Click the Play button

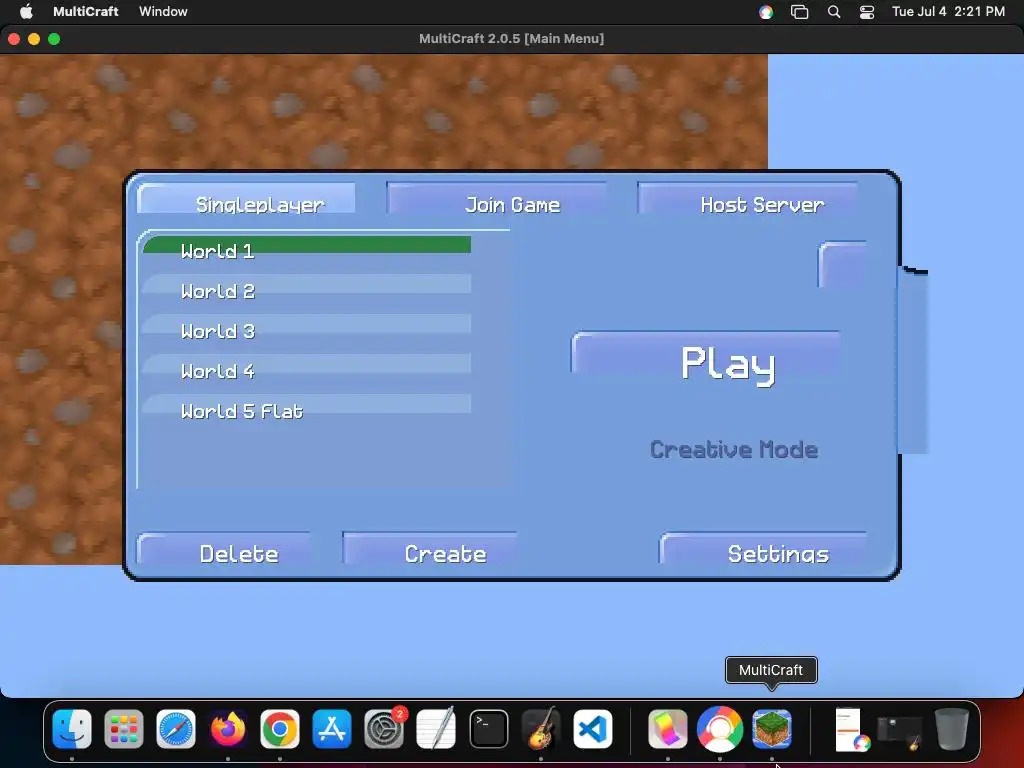pos(706,355)
